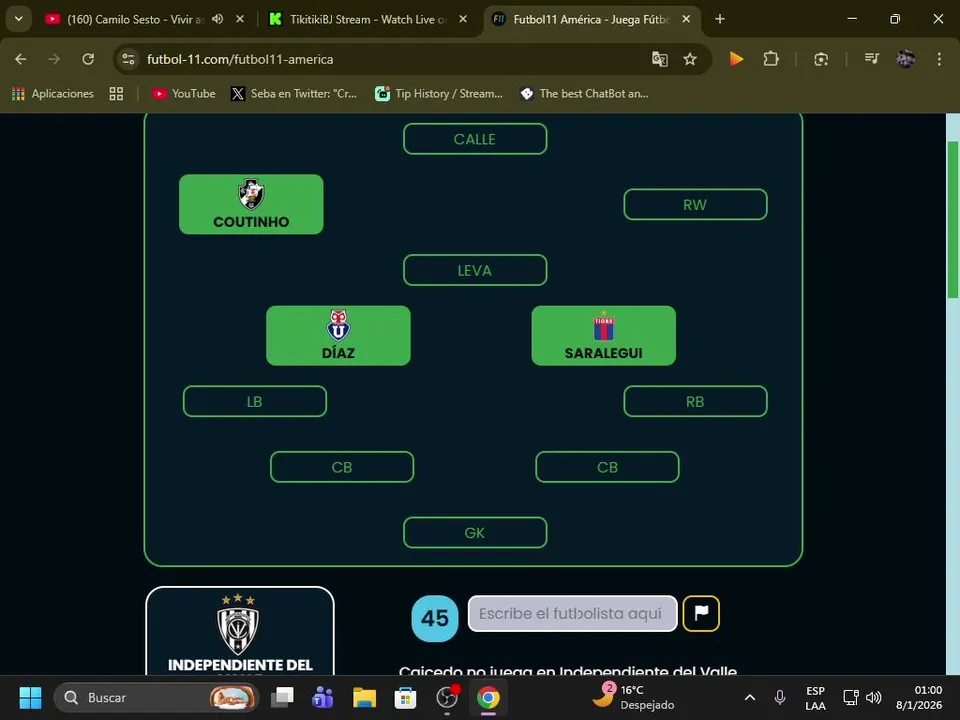Open Task View on the taskbar

pos(282,697)
